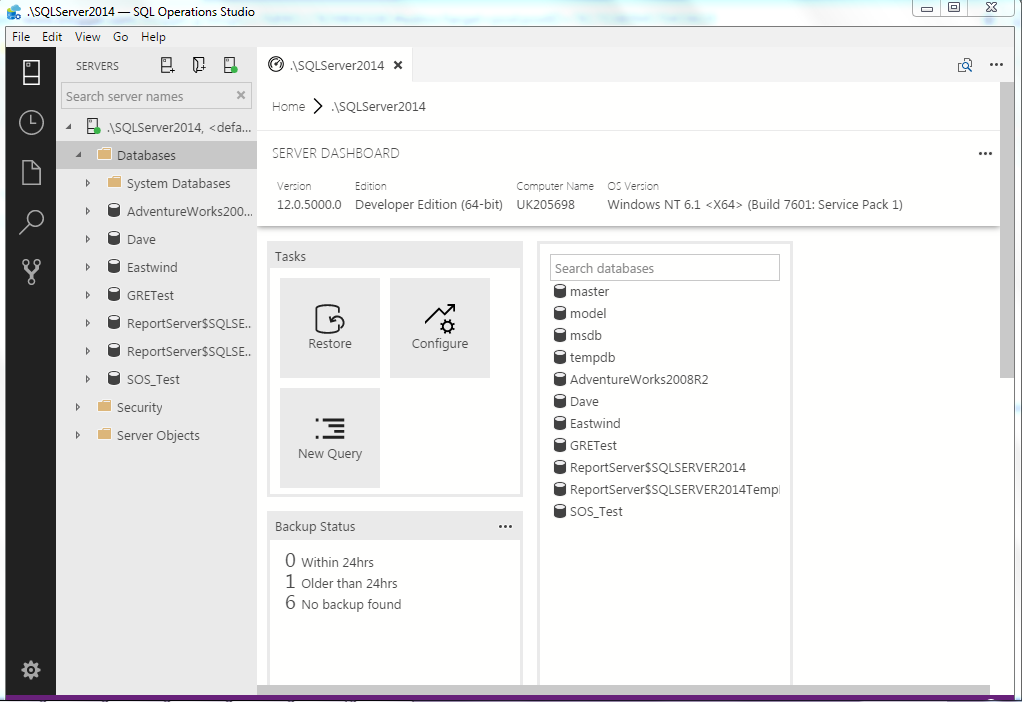This screenshot has width=1022, height=702.
Task: Click the server icon beside .\SQLServer2014 node
Action: click(93, 126)
